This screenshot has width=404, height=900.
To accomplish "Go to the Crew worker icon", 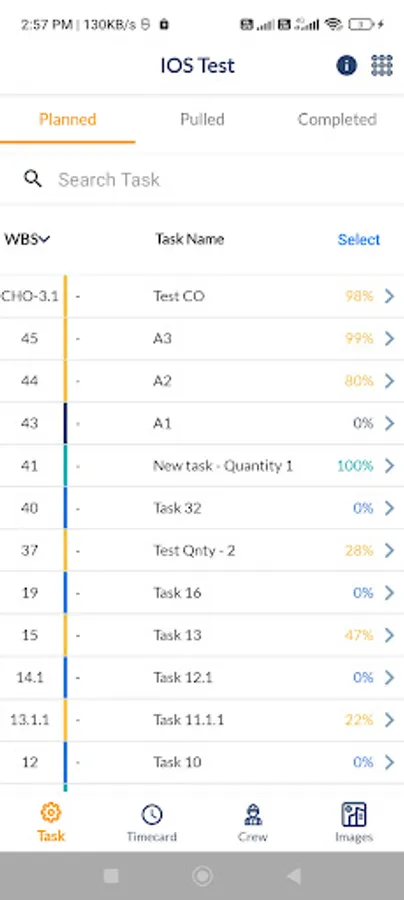I will [x=252, y=814].
